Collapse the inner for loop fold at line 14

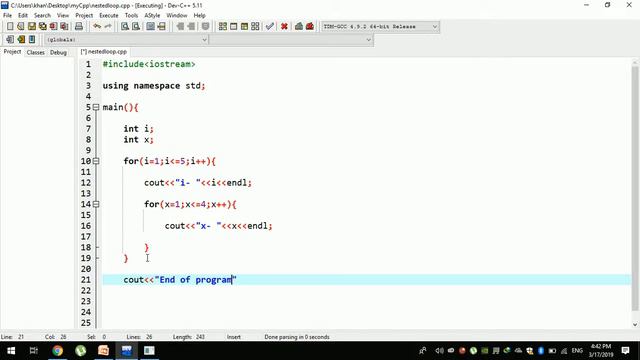tap(96, 204)
